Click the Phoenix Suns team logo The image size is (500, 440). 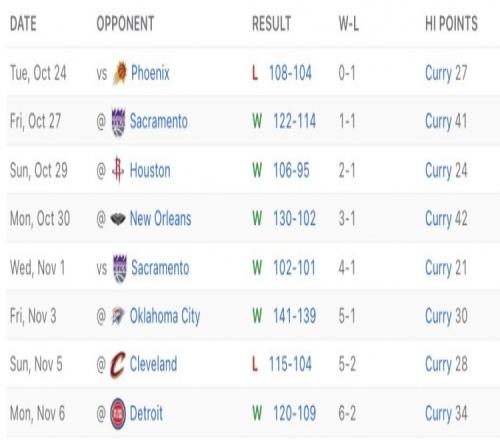pyautogui.click(x=120, y=72)
